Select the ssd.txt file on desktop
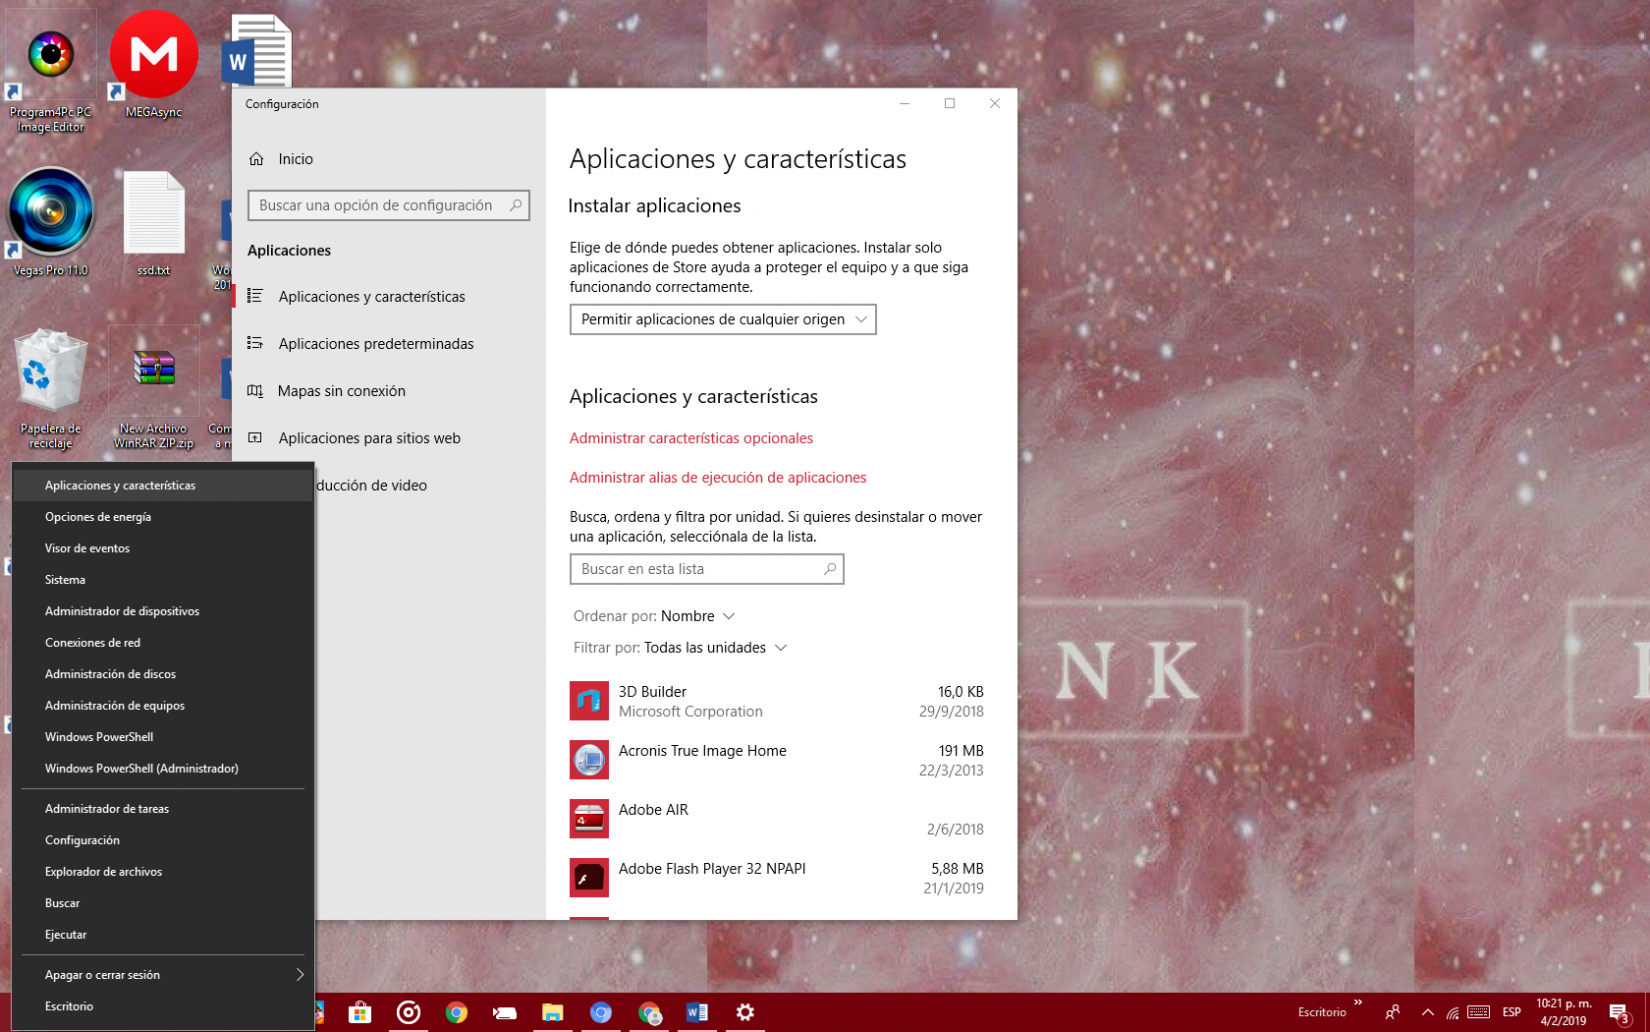The height and width of the screenshot is (1032, 1650). (153, 222)
